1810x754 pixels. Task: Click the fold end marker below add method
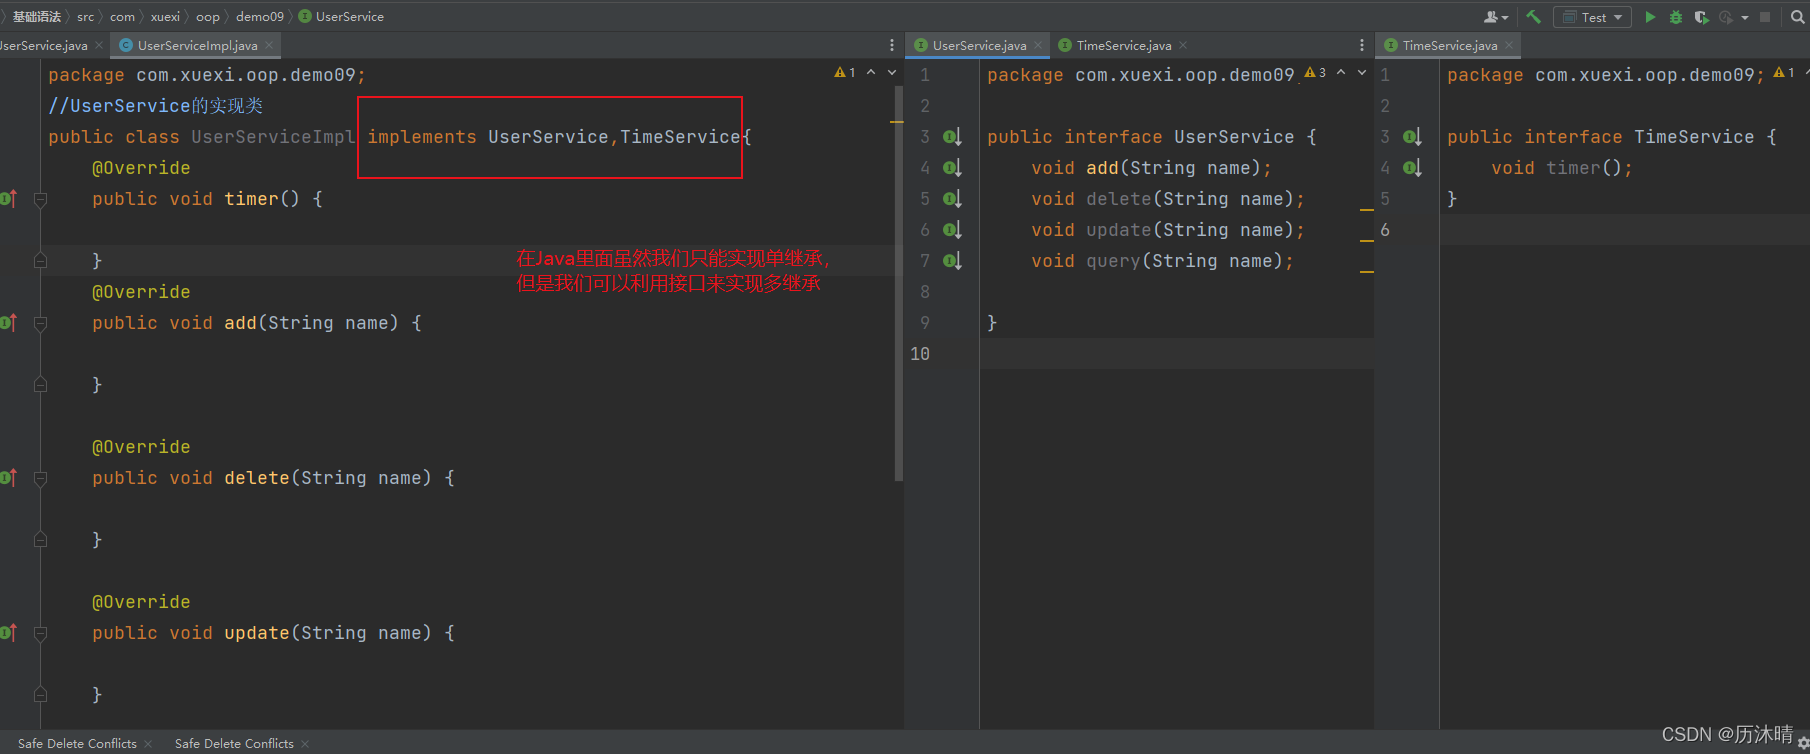(x=40, y=384)
